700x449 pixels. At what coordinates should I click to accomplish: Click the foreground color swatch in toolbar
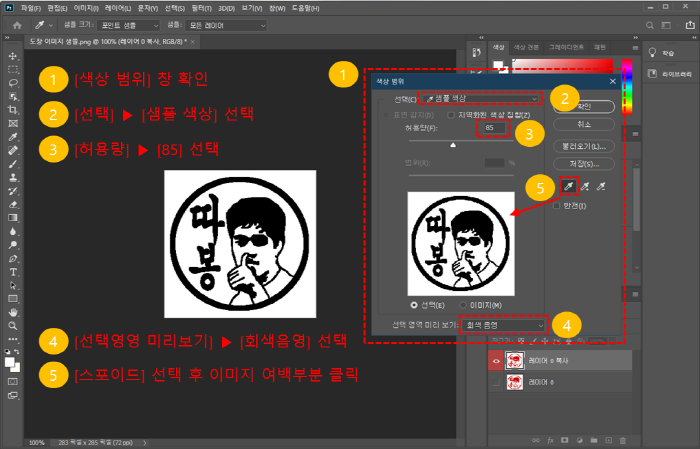pyautogui.click(x=9, y=362)
